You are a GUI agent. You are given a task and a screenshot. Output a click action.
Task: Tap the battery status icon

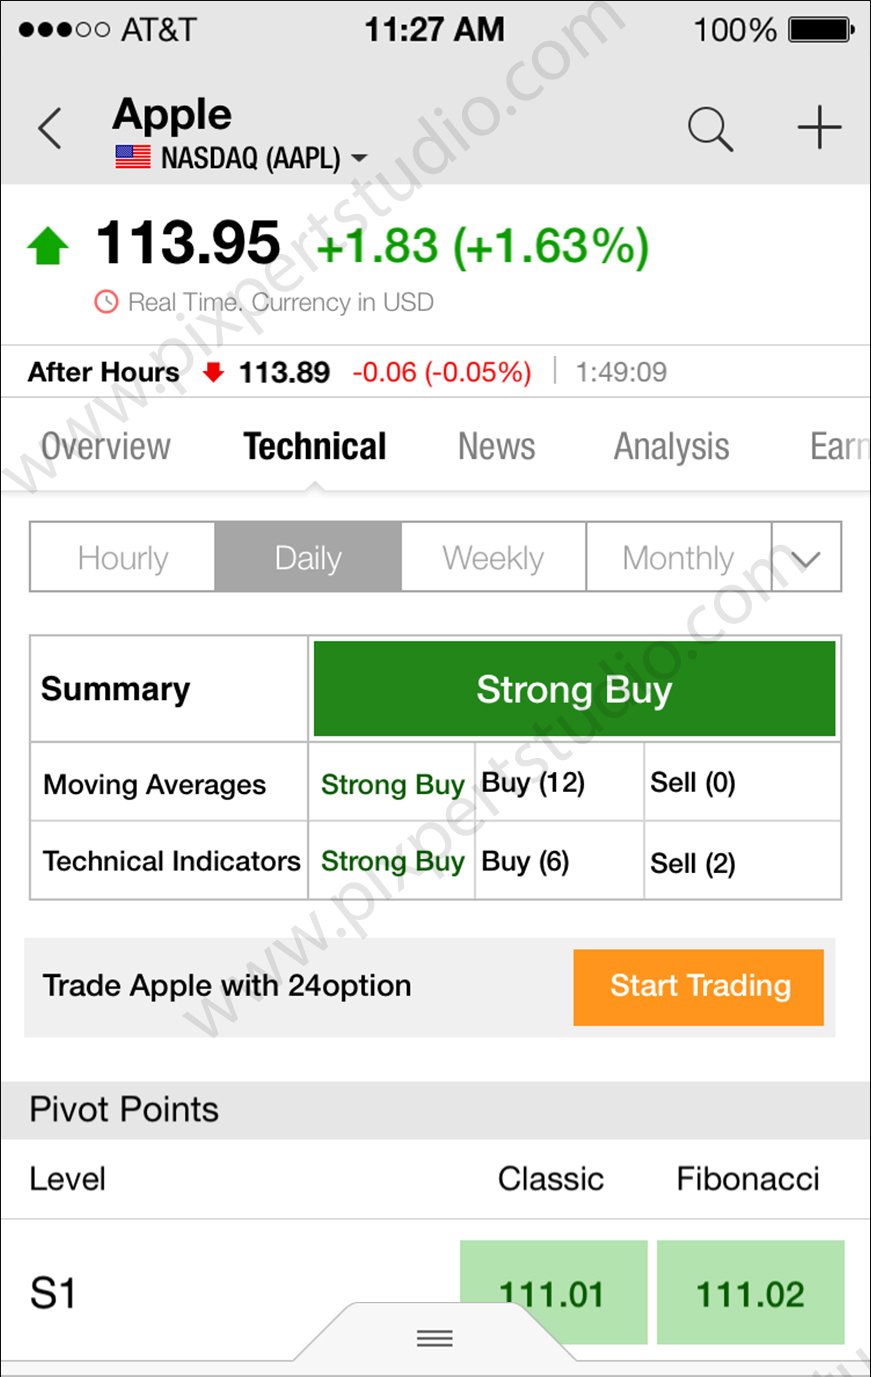[x=821, y=30]
